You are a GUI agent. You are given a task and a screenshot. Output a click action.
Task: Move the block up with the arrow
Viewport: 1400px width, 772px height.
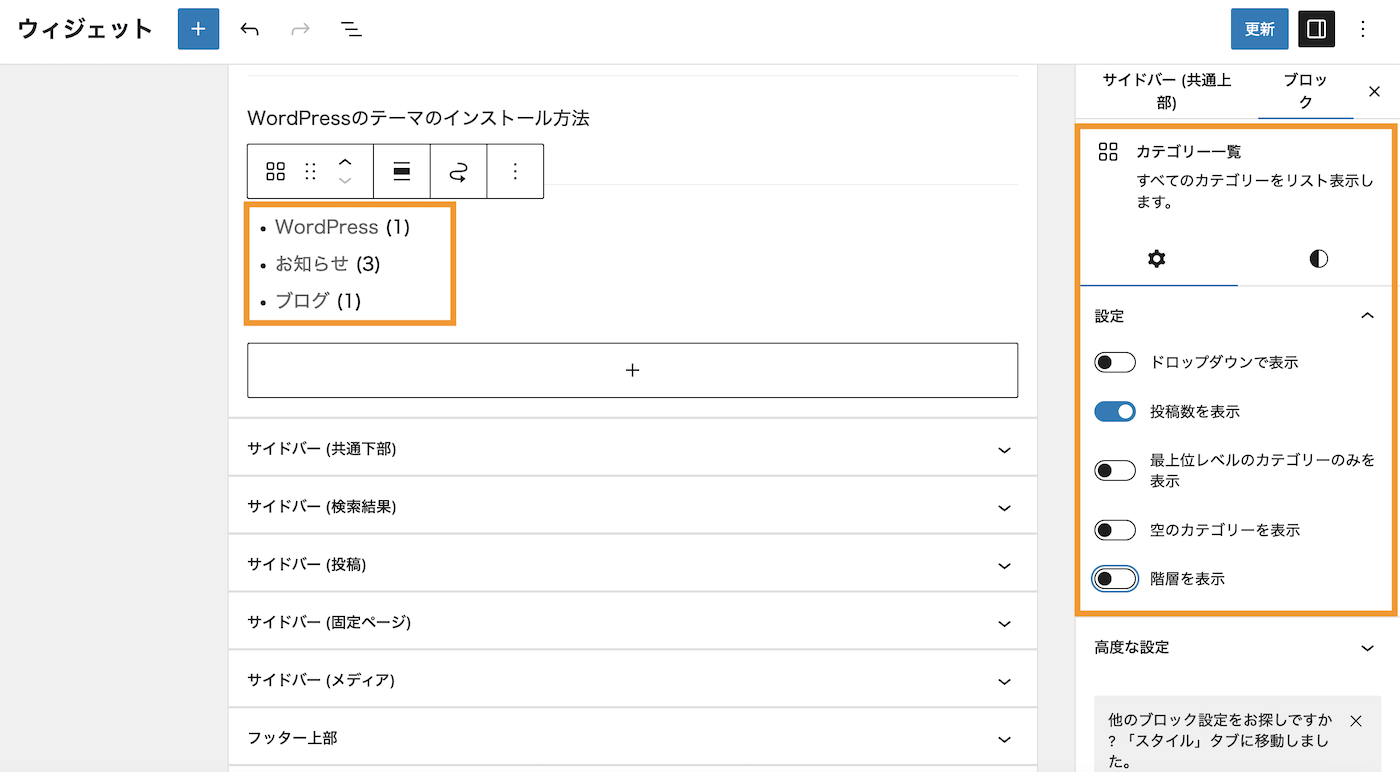point(345,161)
